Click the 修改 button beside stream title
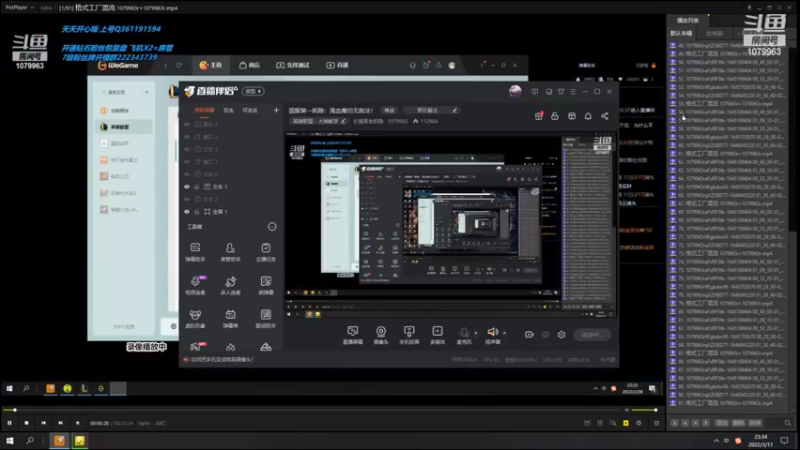Image resolution: width=800 pixels, height=450 pixels. tap(389, 110)
